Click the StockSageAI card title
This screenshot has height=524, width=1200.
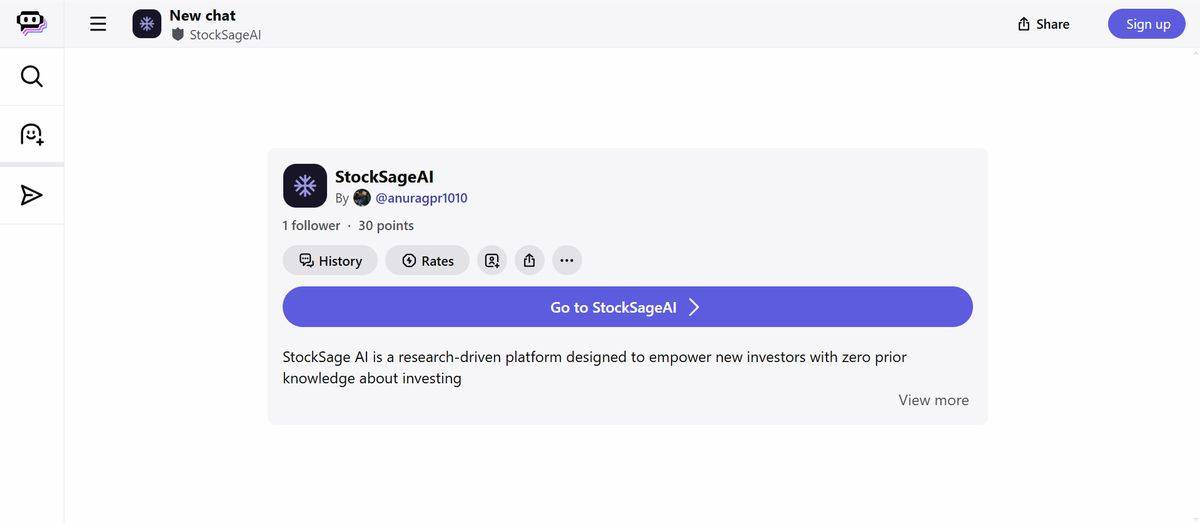coord(384,177)
